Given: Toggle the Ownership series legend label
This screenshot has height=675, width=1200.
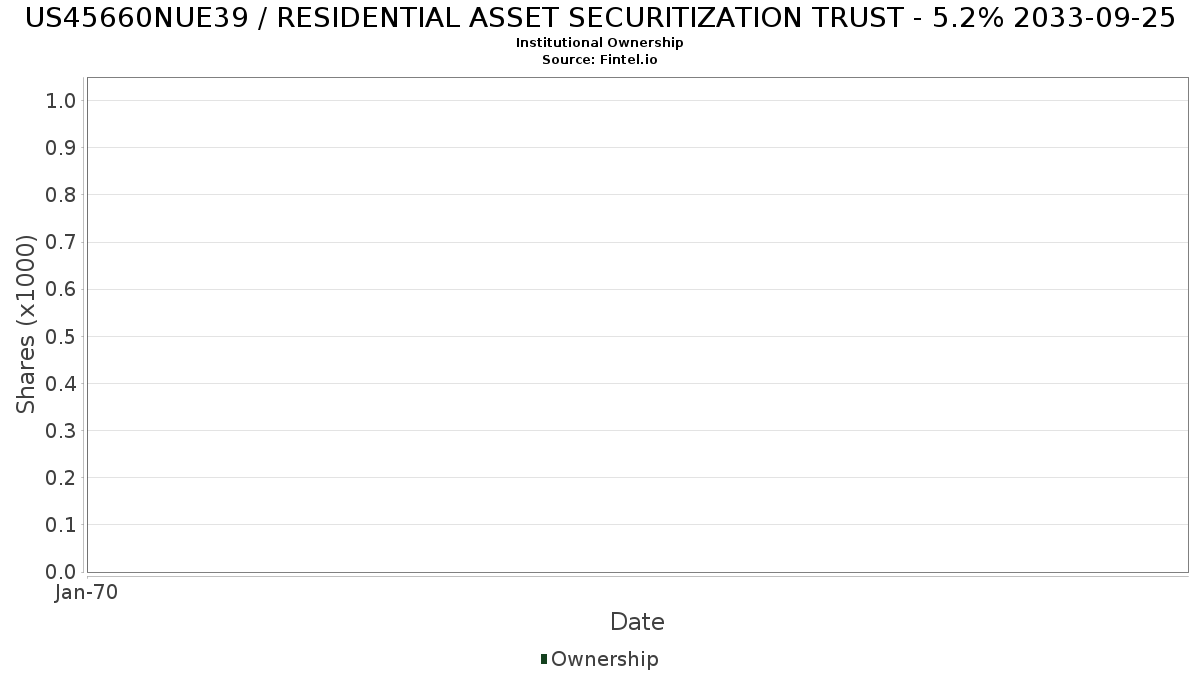Looking at the screenshot, I should (x=604, y=659).
